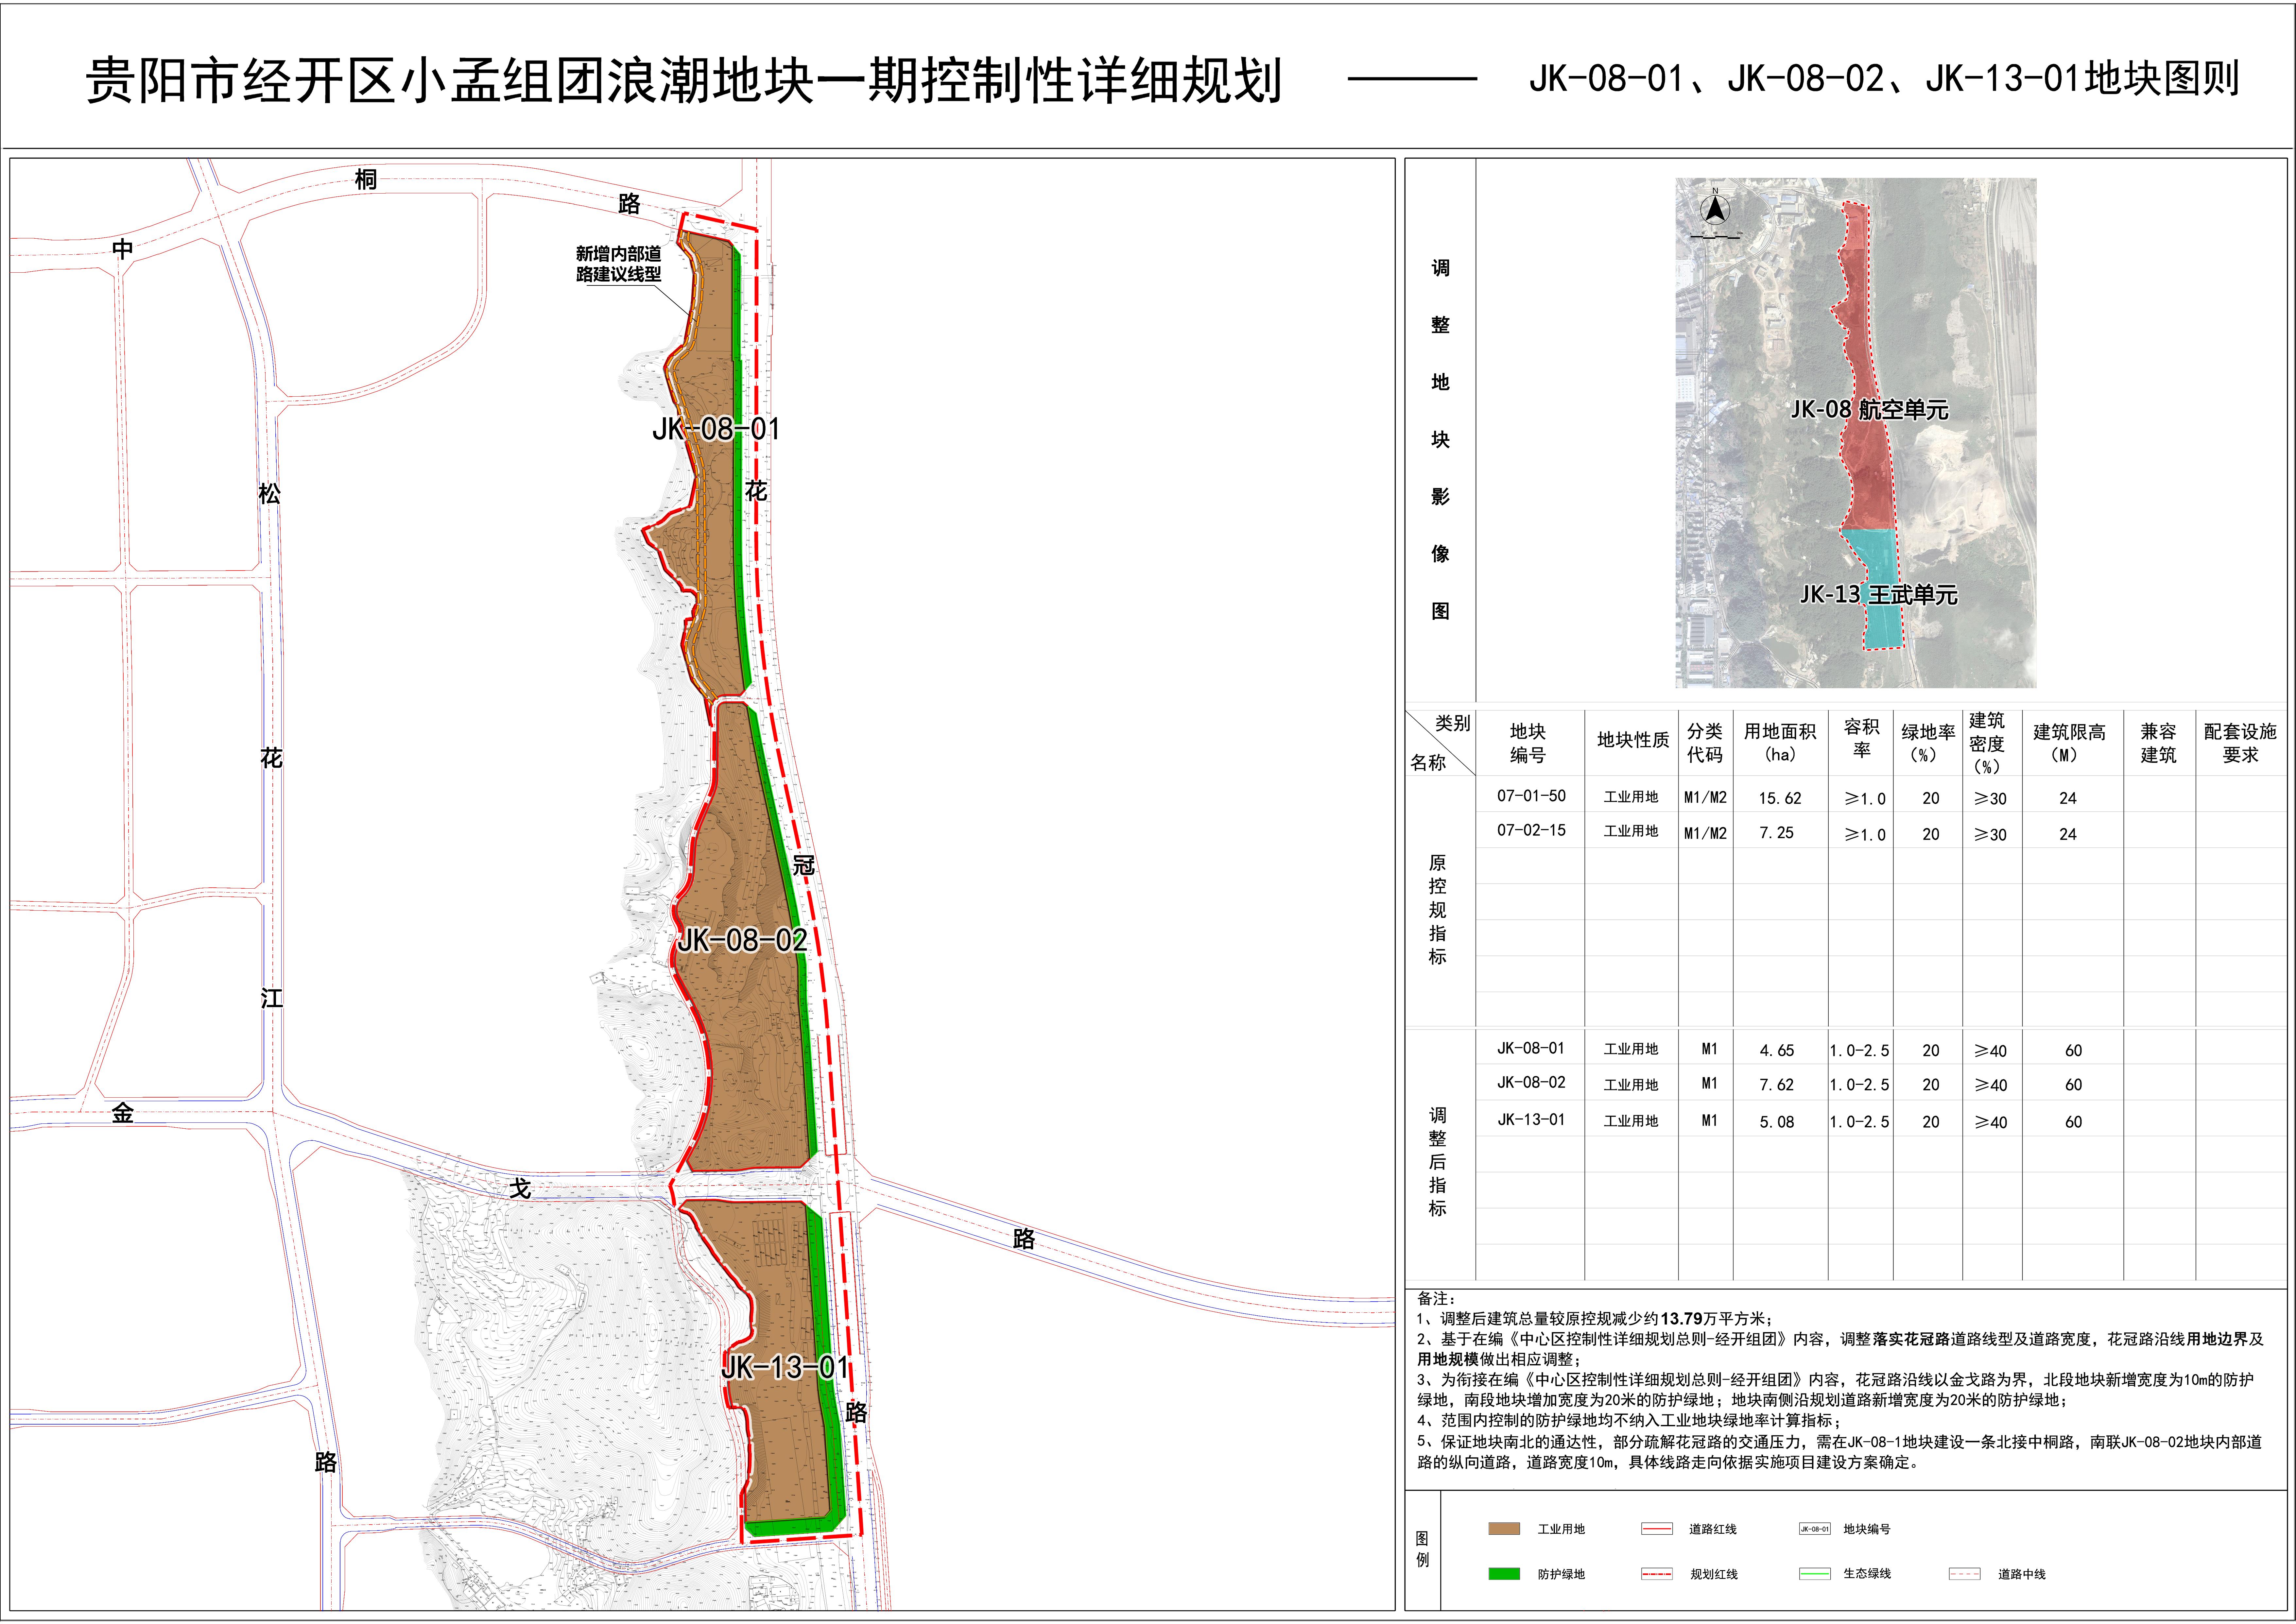Image resolution: width=2296 pixels, height=1624 pixels.
Task: Click the JK-08-01 plot label on the map
Action: tap(716, 429)
